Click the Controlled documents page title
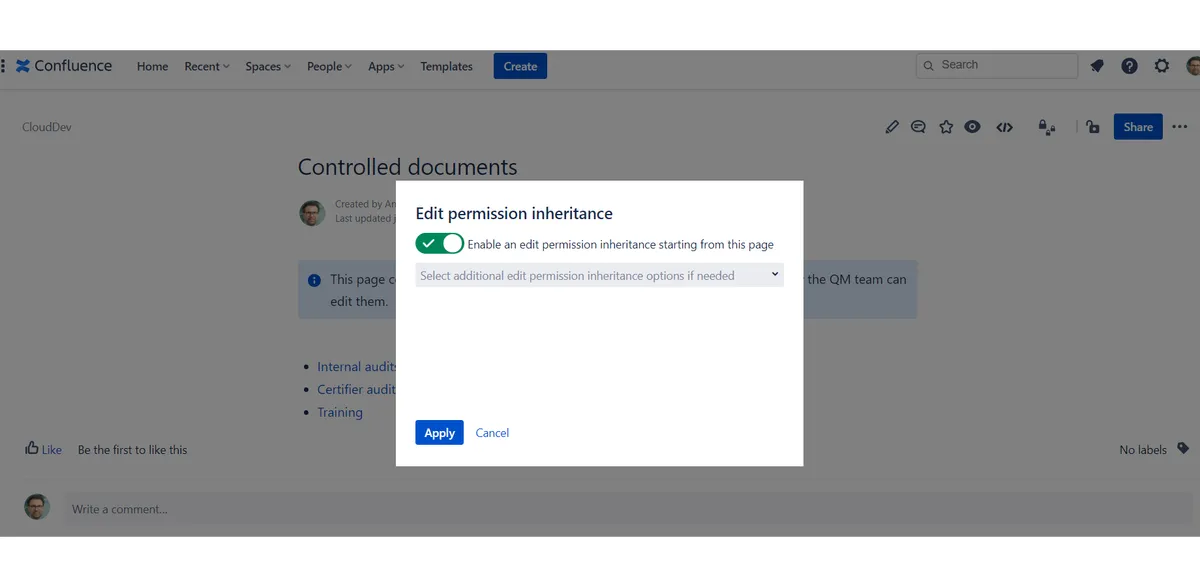This screenshot has width=1200, height=587. (x=408, y=167)
